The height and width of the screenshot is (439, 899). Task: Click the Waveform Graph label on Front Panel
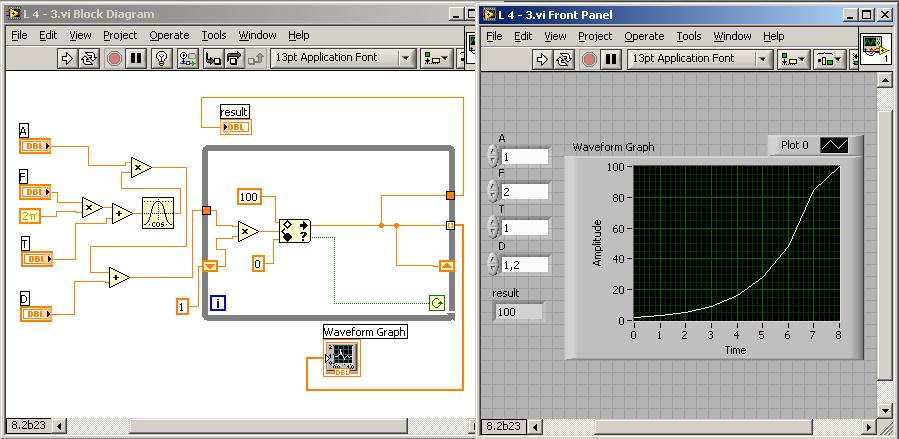[x=613, y=147]
